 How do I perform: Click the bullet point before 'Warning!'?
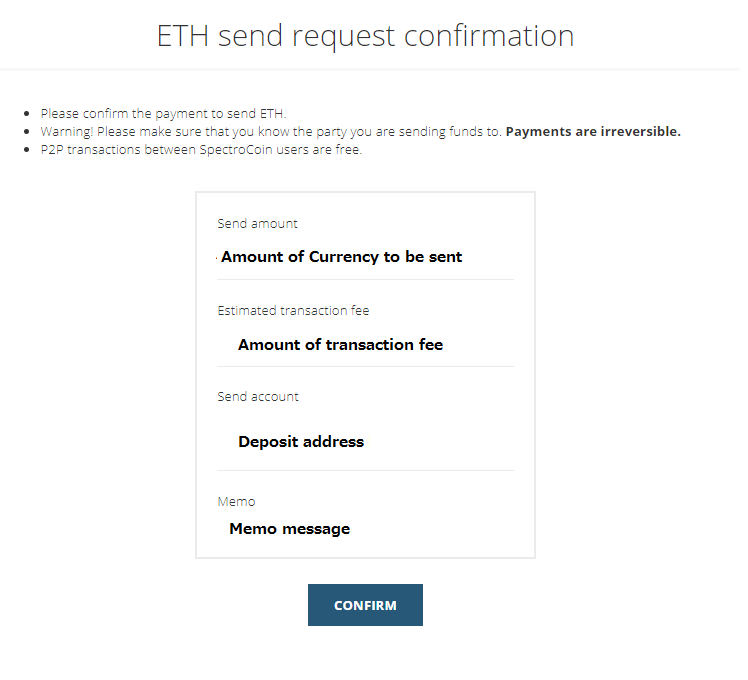coord(29,132)
